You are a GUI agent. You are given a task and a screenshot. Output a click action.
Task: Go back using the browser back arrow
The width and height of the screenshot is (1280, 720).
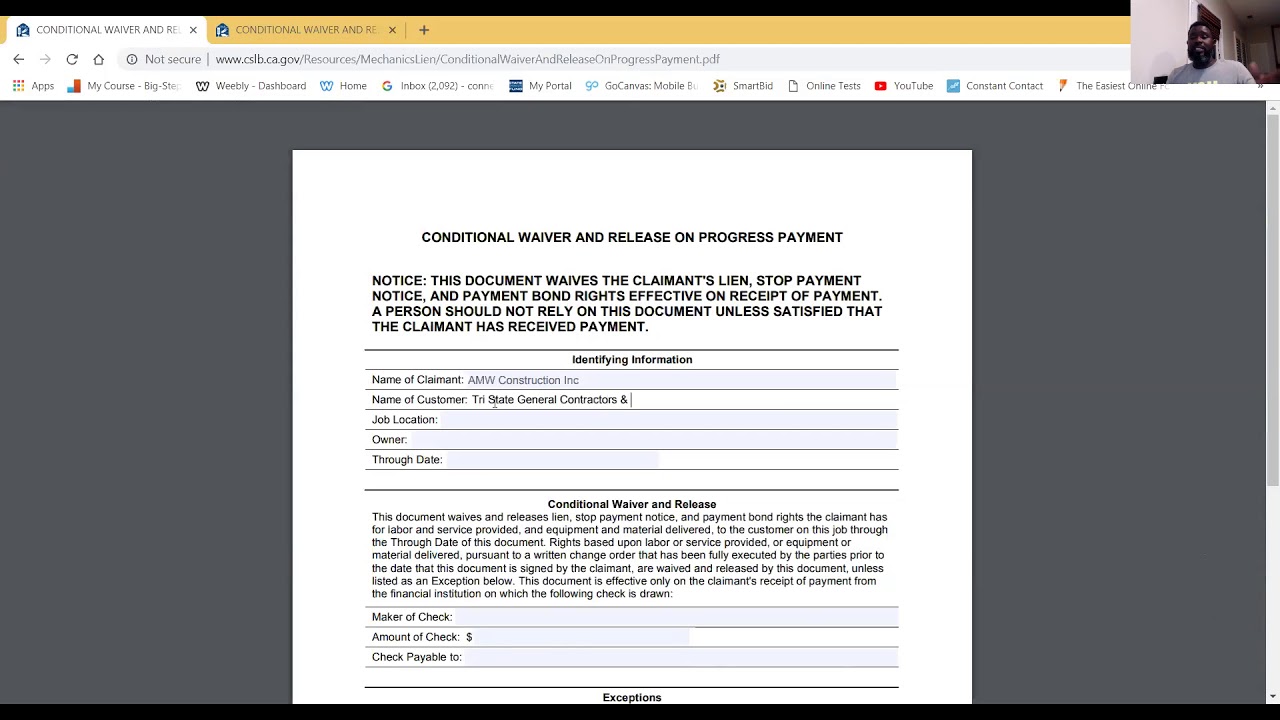tap(19, 59)
